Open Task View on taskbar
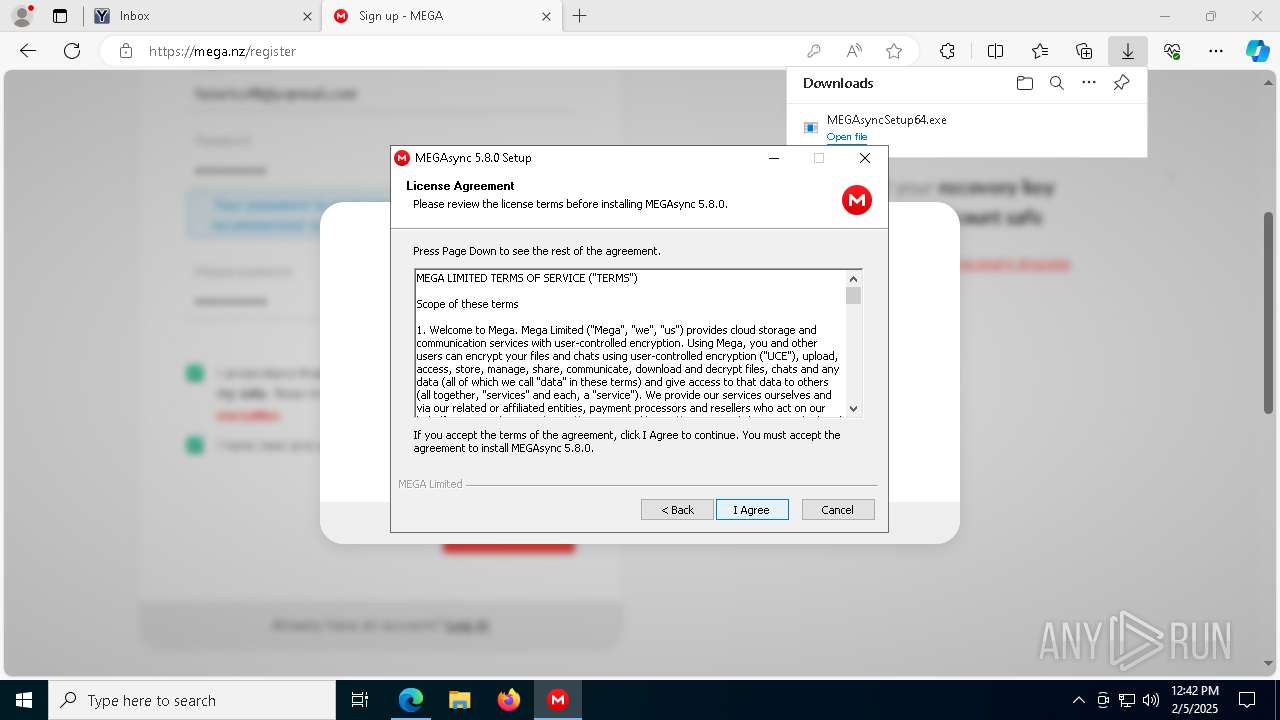Screen dimensions: 1280x720 point(360,700)
